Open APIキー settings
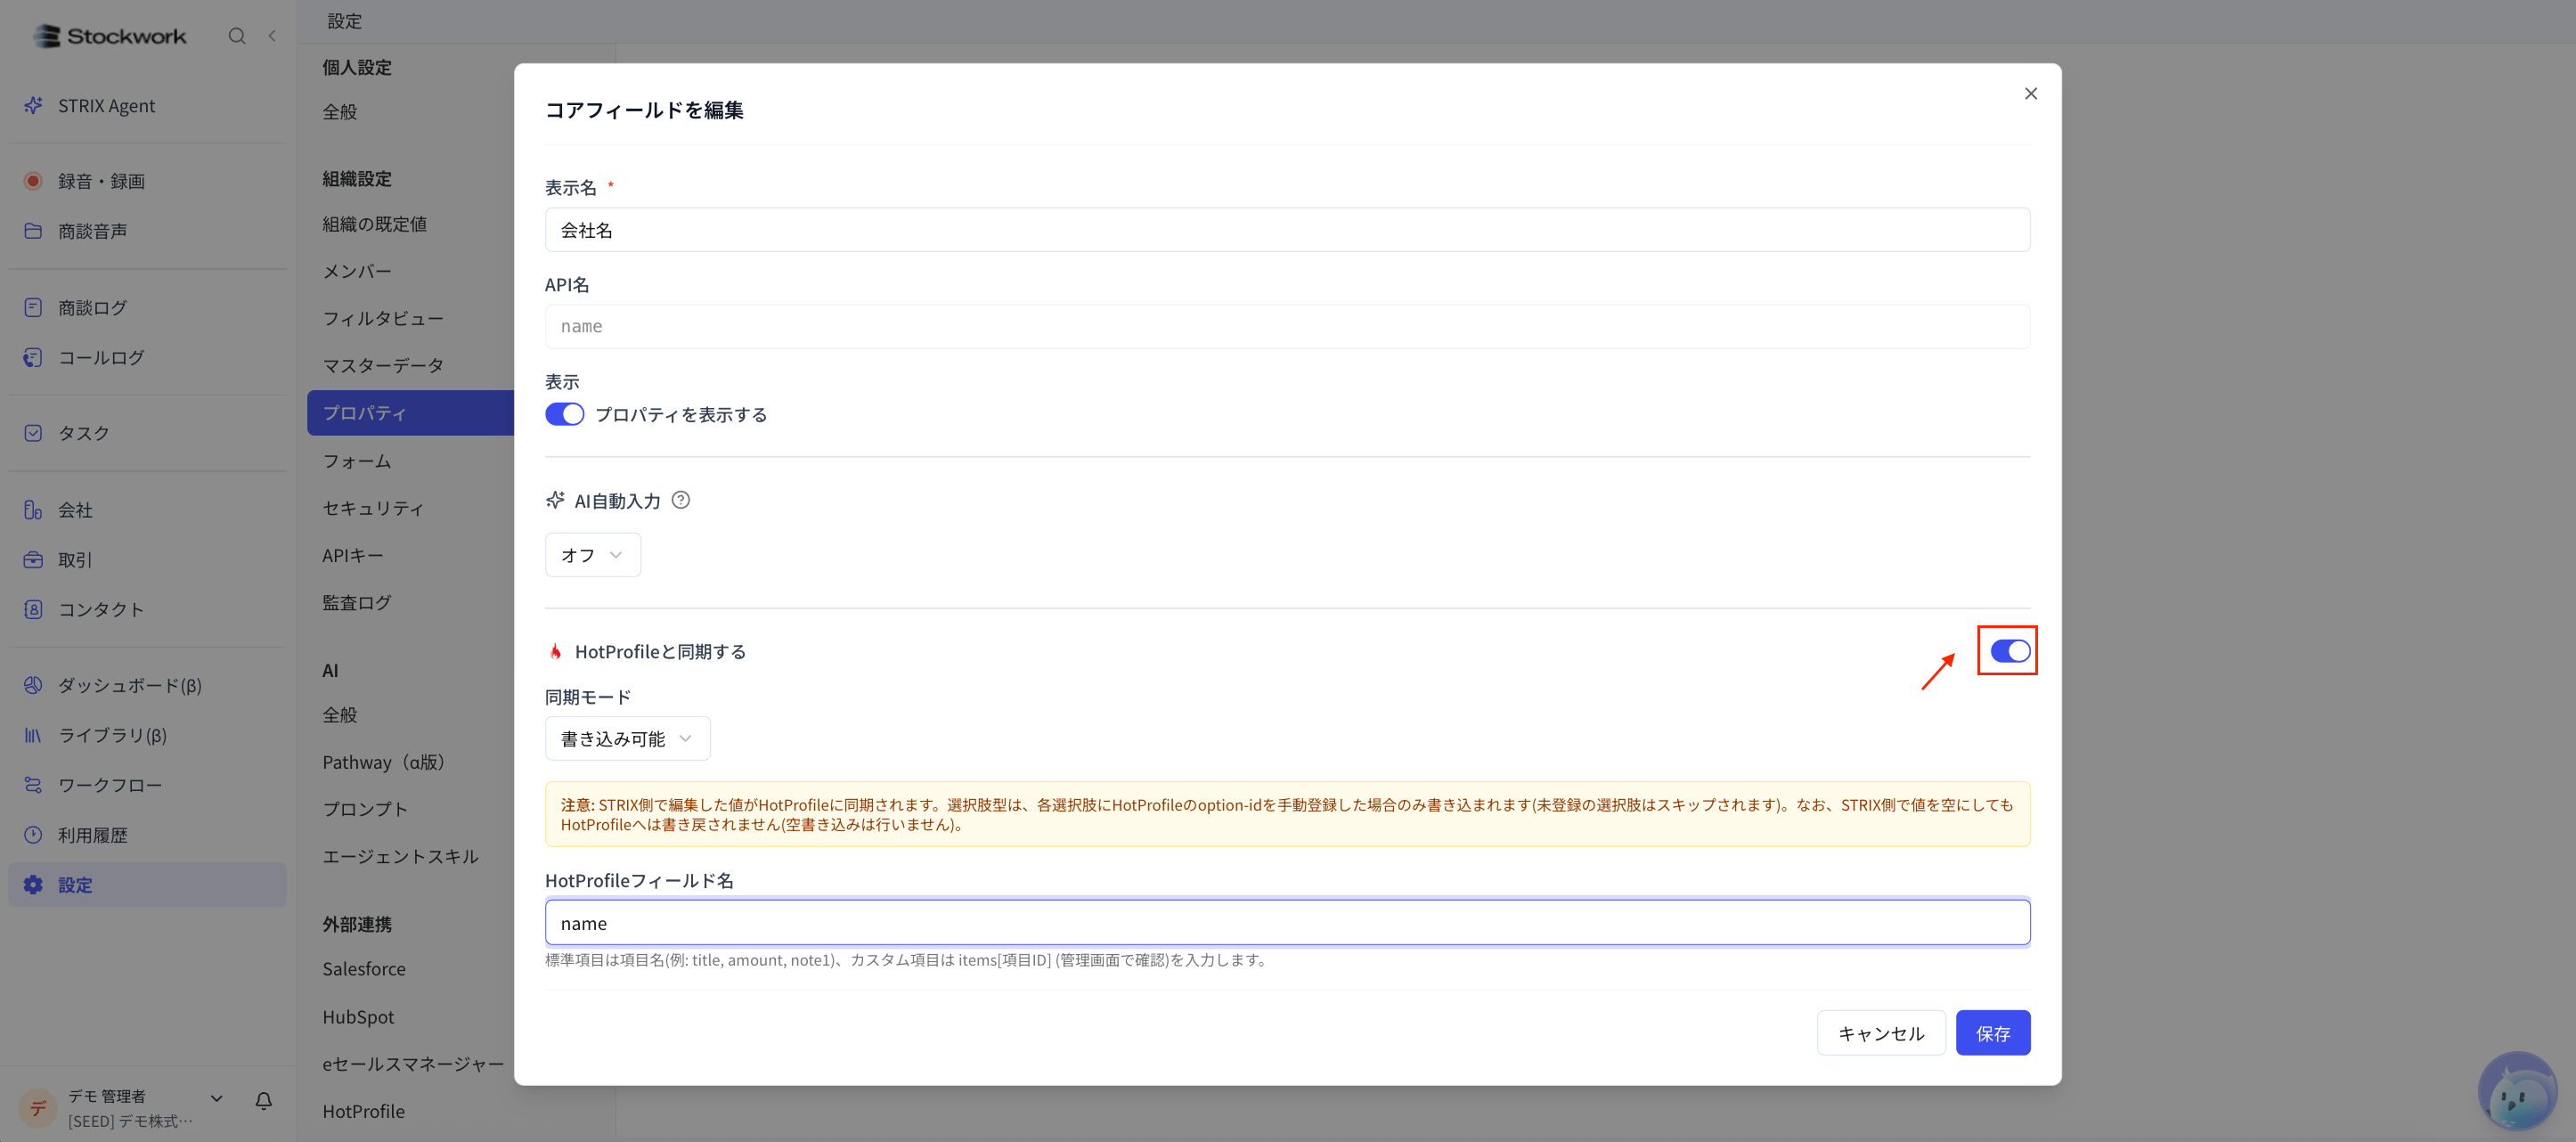2576x1142 pixels. pyautogui.click(x=353, y=555)
